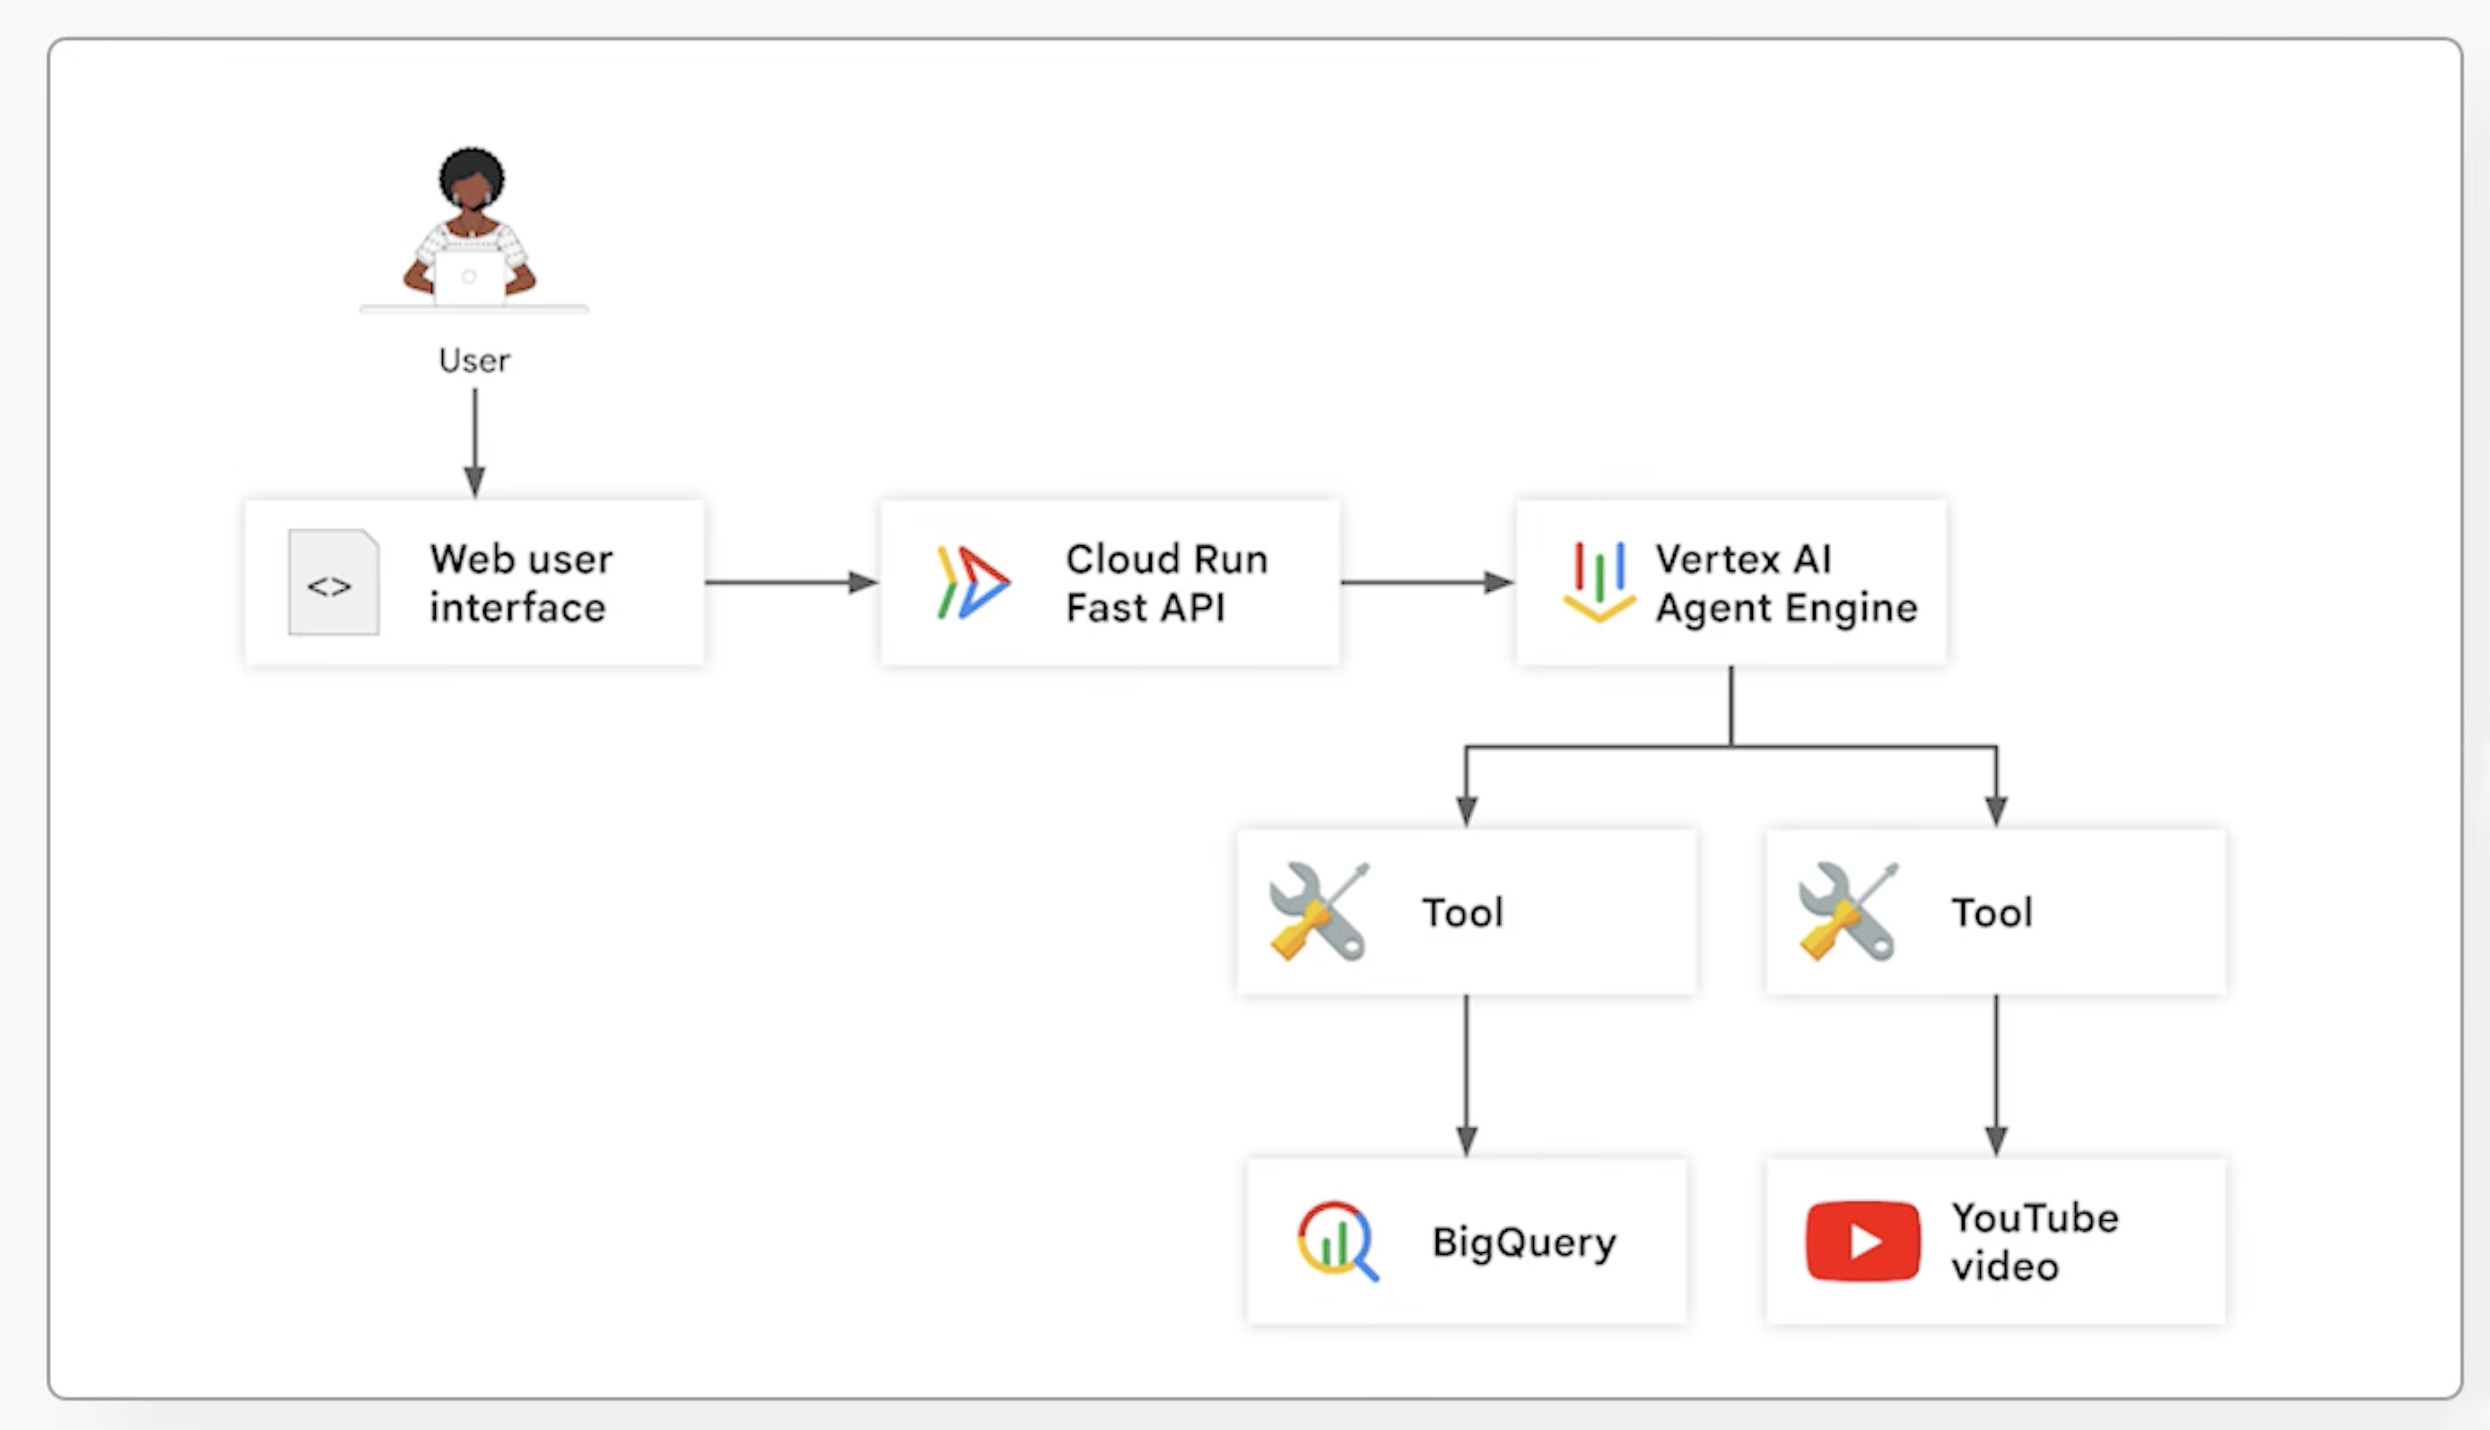Screen dimensions: 2490x1430
Task: Click the 'Tool' label above BigQuery
Action: point(1462,913)
